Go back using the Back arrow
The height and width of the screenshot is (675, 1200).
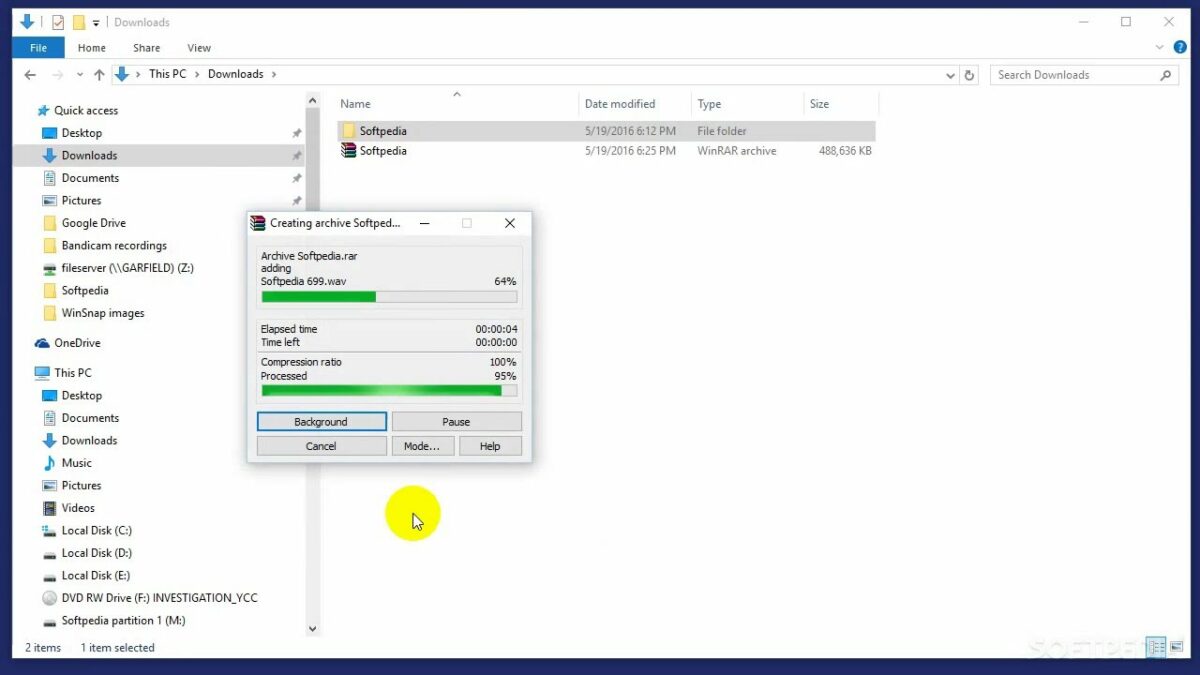tap(31, 75)
